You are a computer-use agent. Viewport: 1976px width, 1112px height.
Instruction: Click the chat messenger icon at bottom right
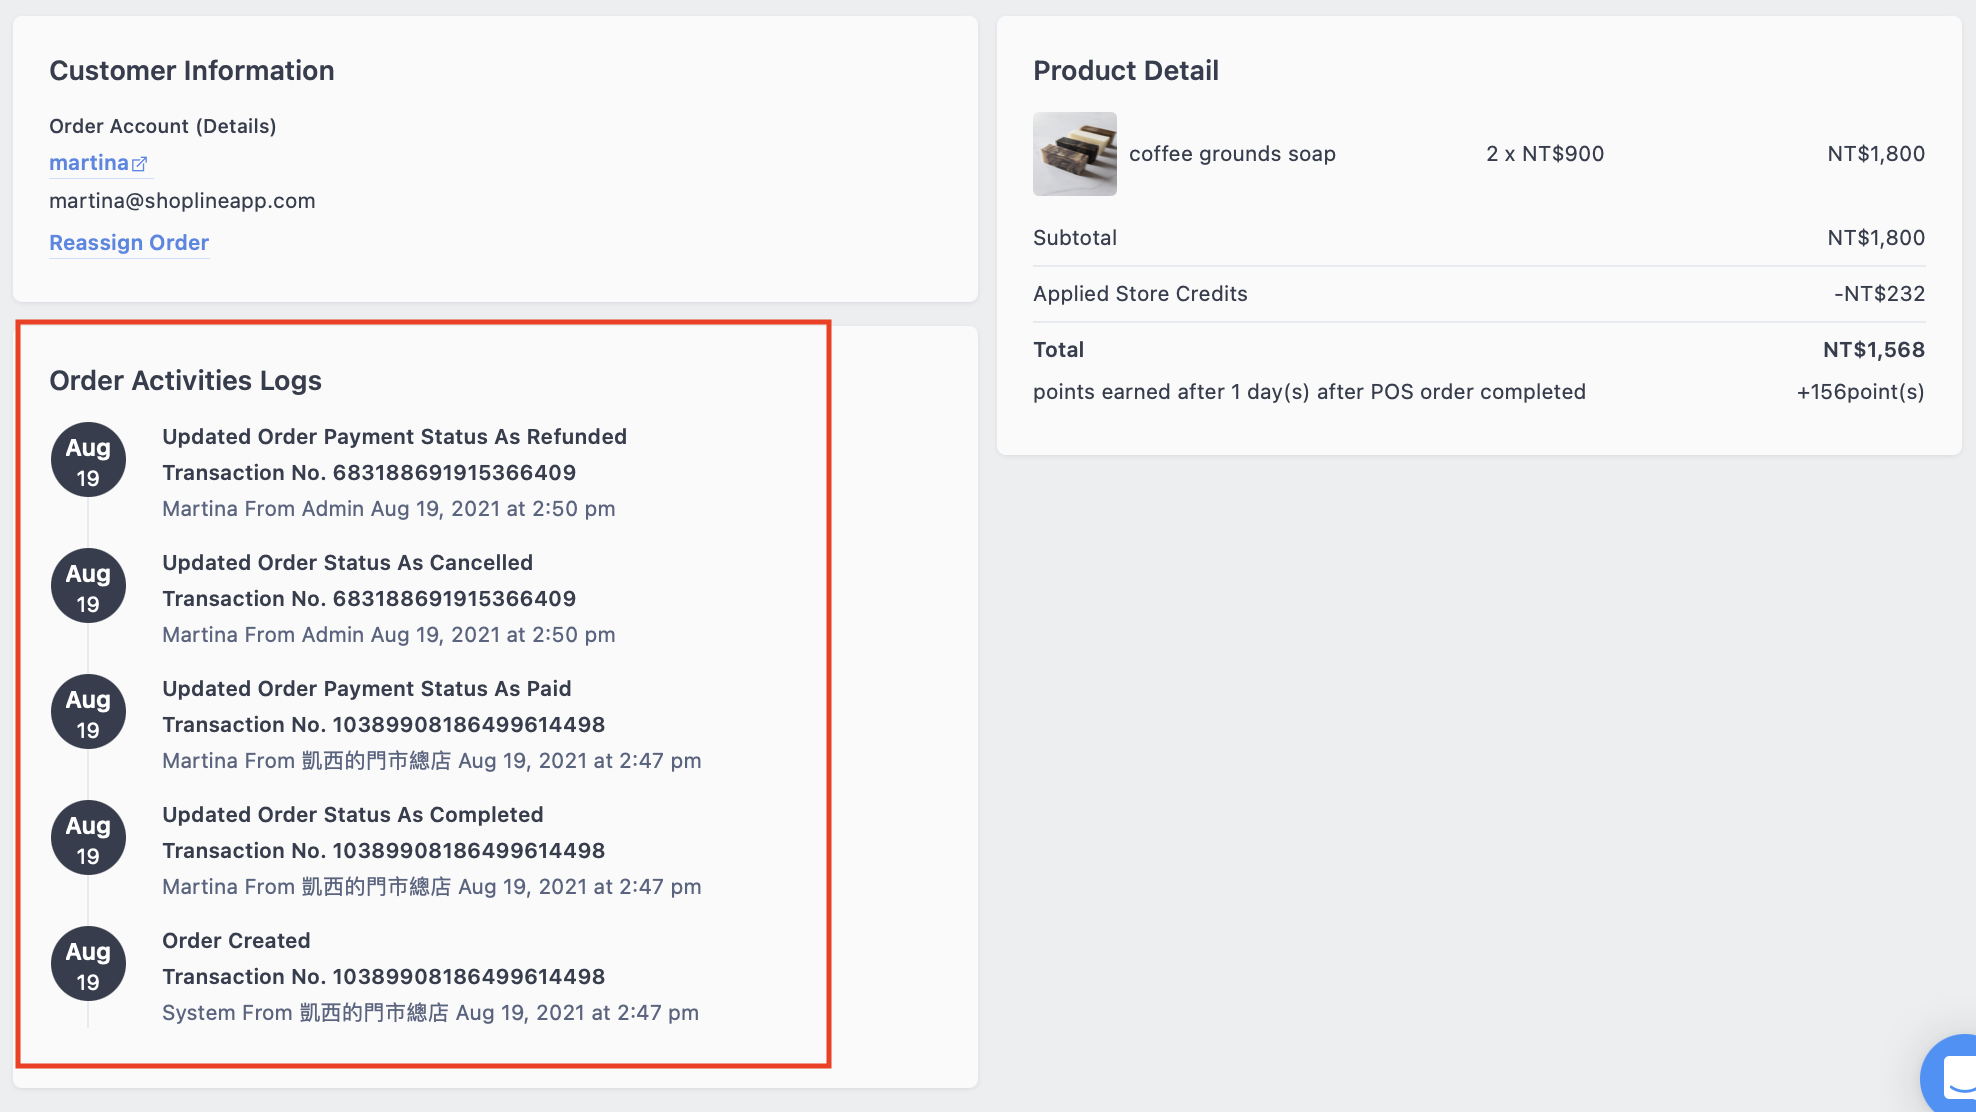click(1949, 1075)
